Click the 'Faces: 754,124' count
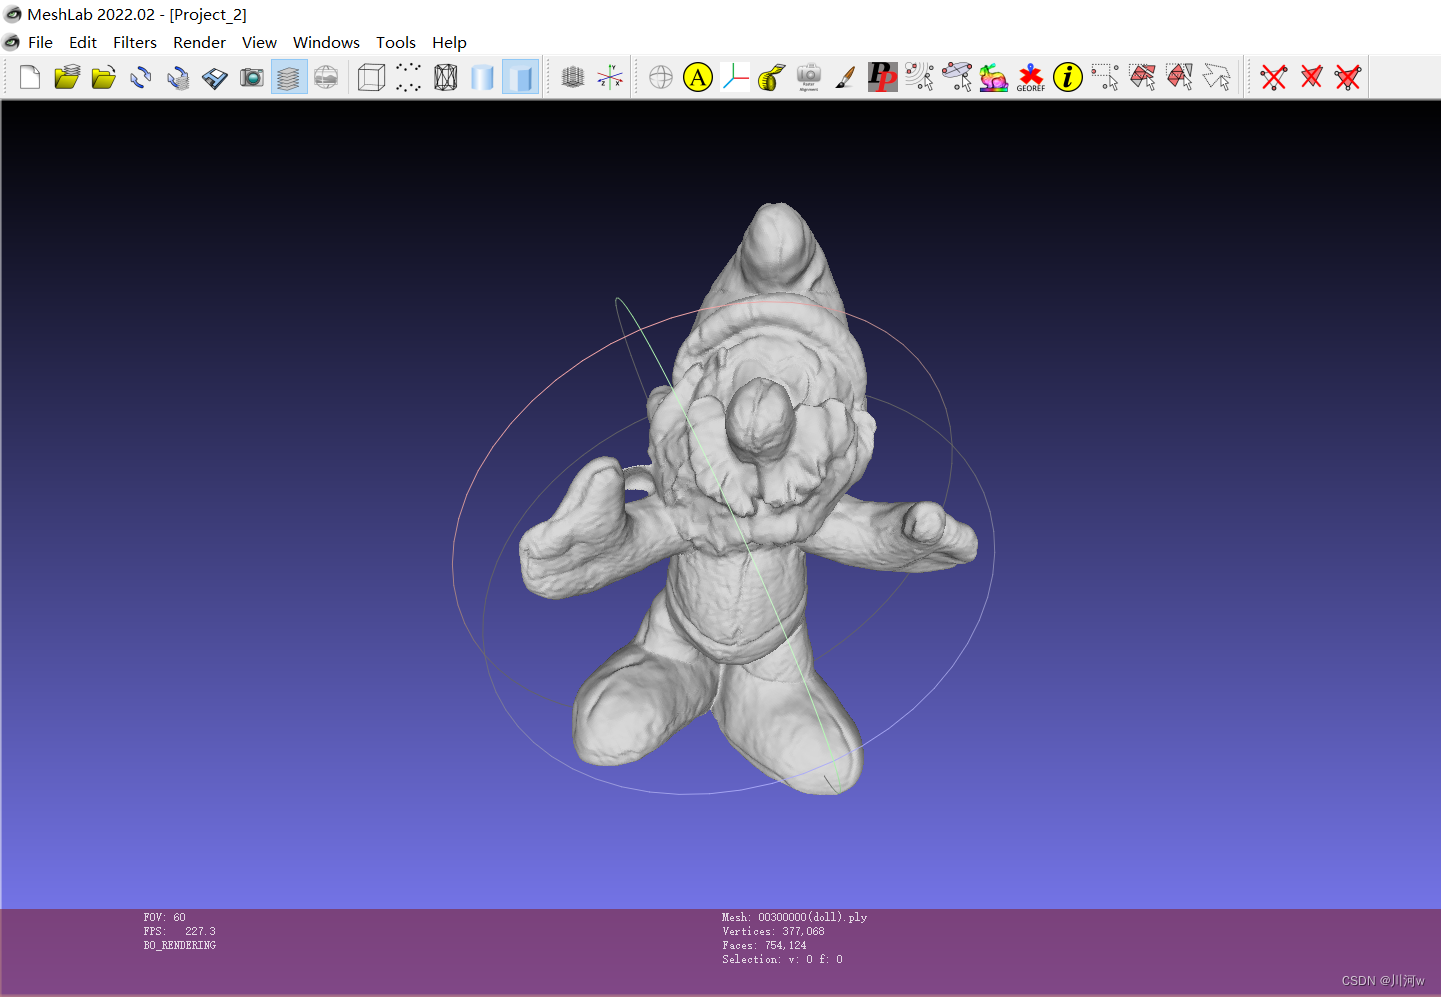 click(x=764, y=945)
